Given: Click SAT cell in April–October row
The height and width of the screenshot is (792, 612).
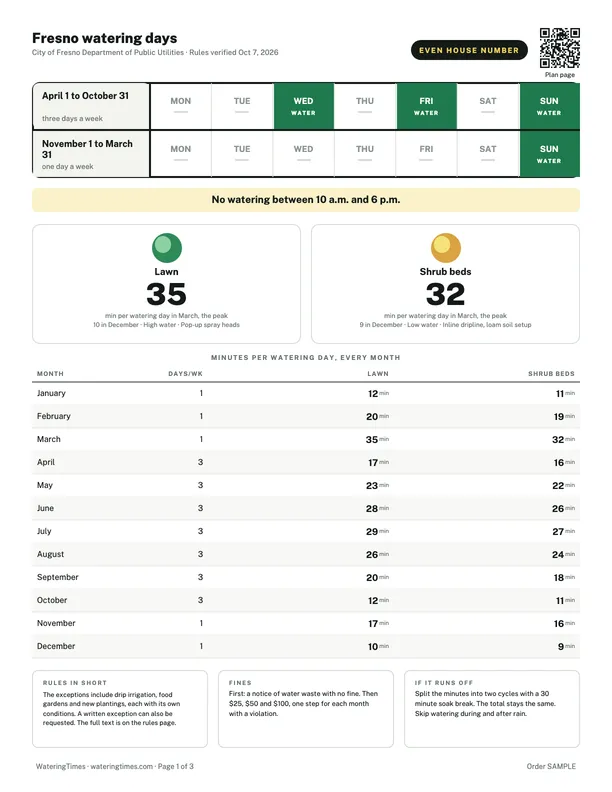Looking at the screenshot, I should [x=488, y=106].
